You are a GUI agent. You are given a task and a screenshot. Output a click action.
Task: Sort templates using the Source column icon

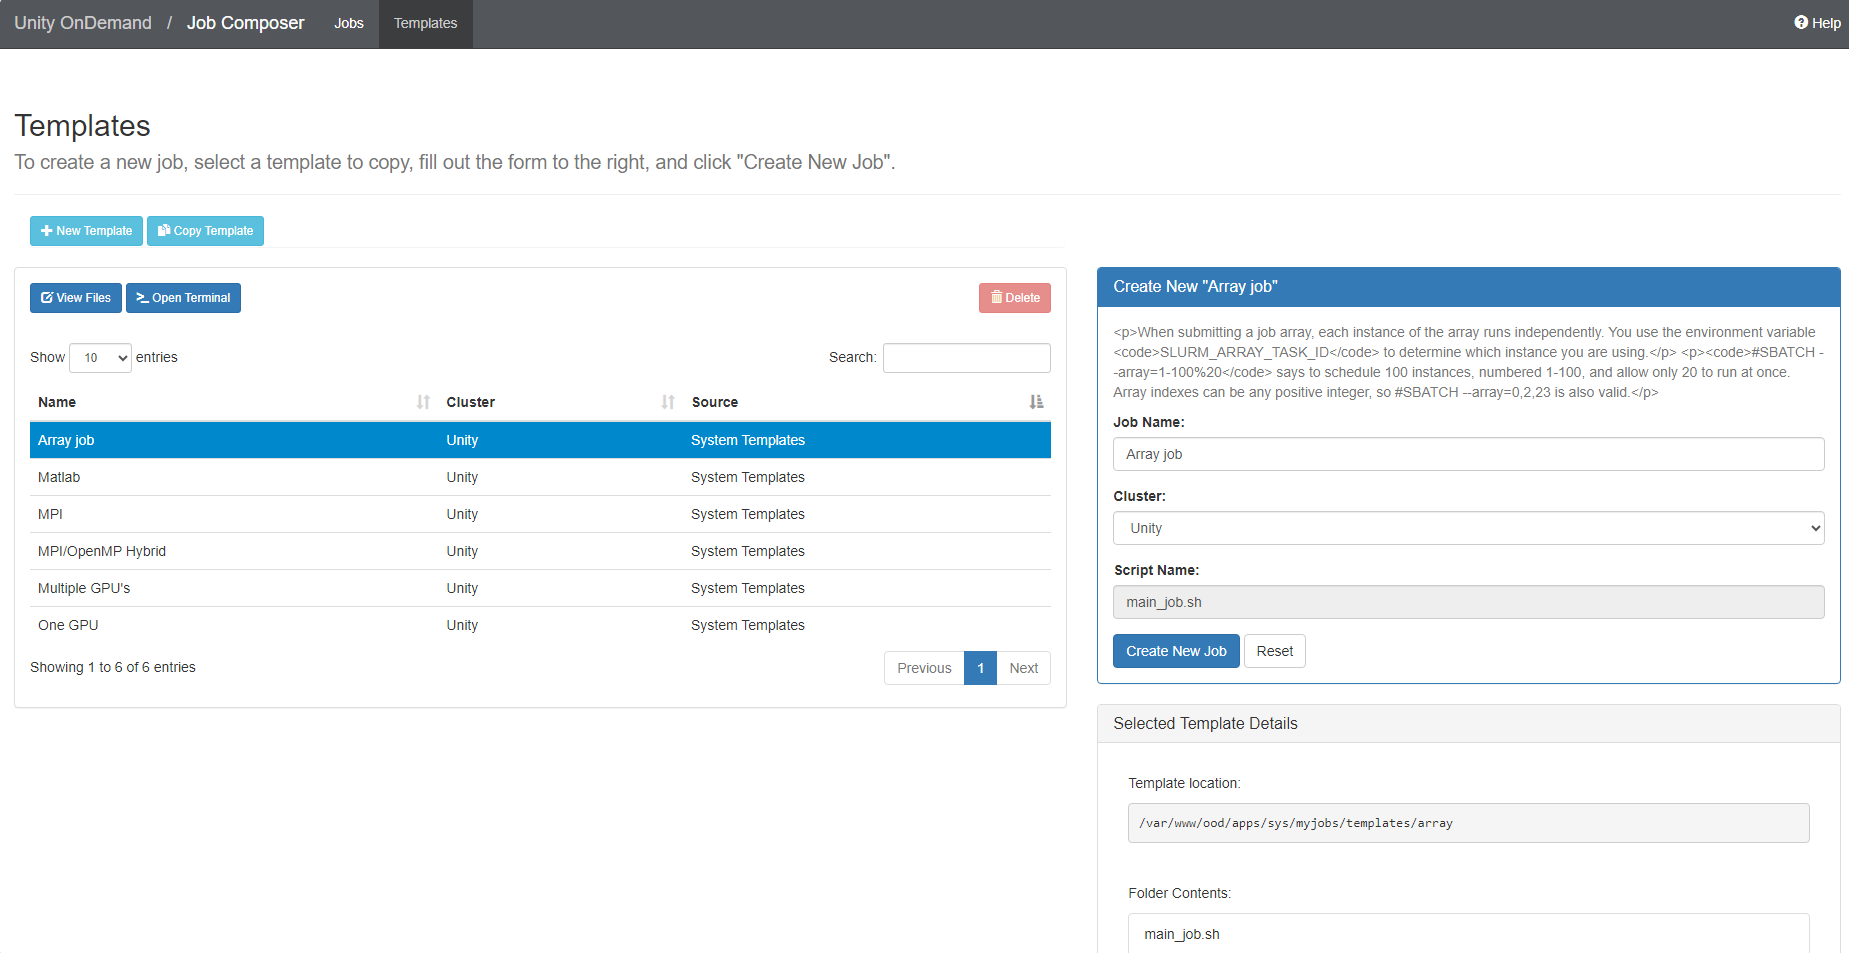coord(1036,401)
